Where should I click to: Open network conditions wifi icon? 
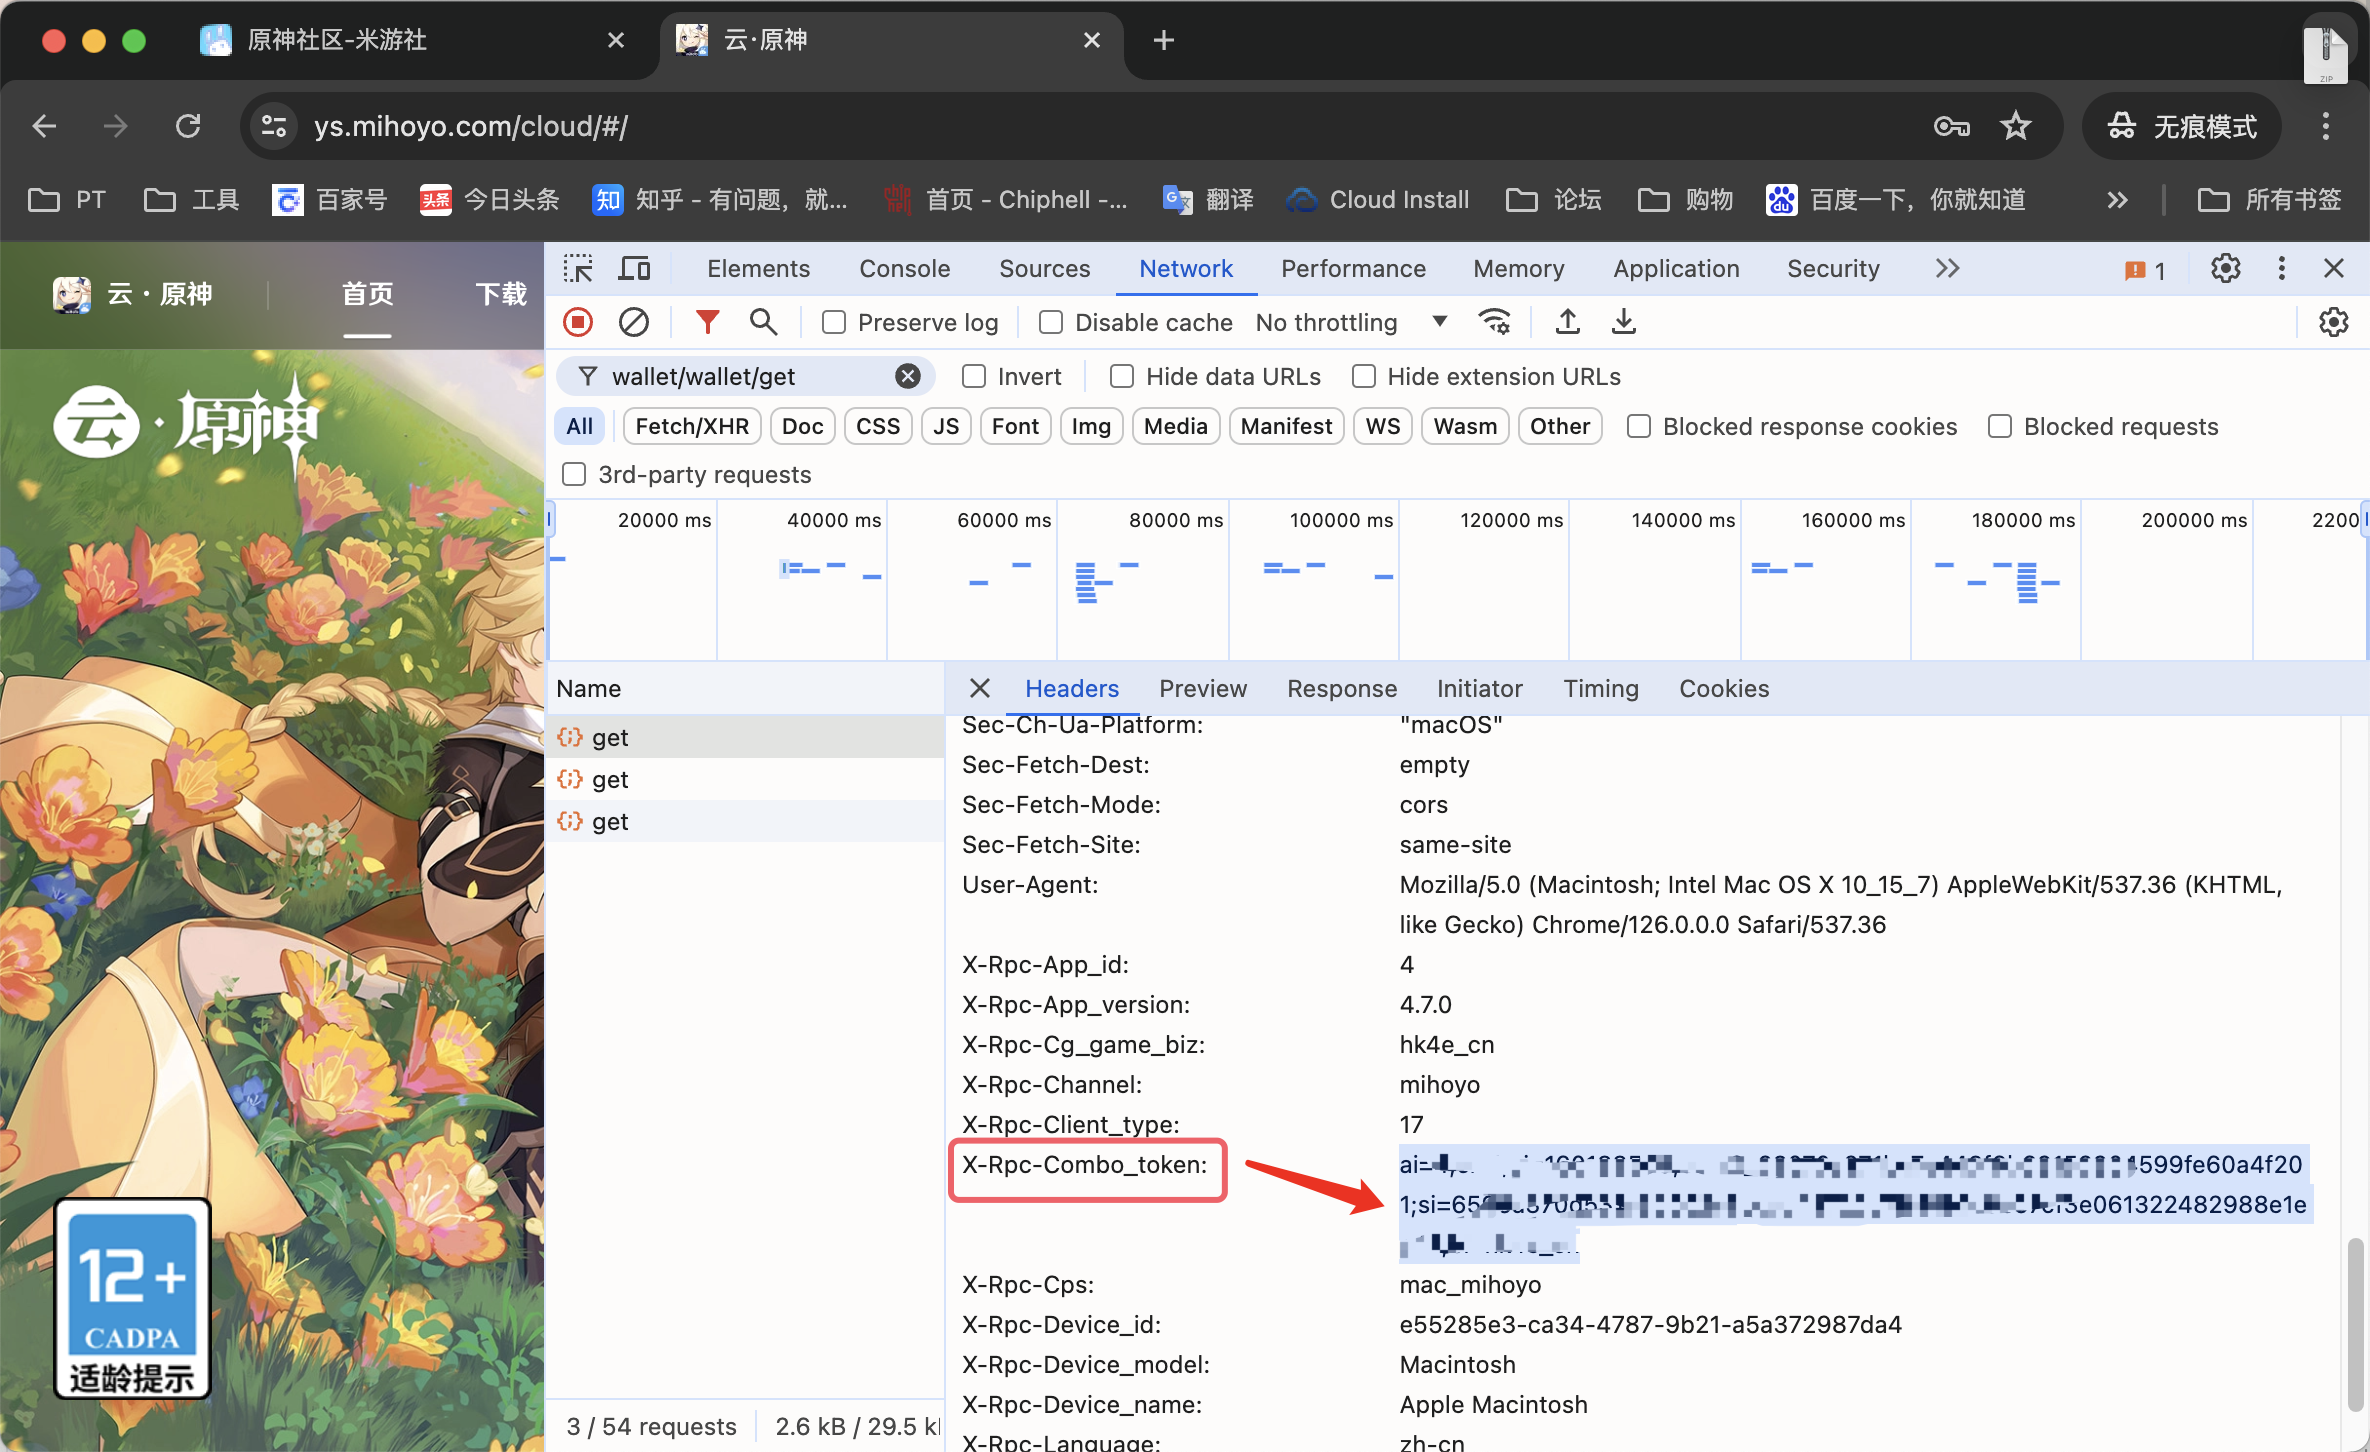(1495, 322)
